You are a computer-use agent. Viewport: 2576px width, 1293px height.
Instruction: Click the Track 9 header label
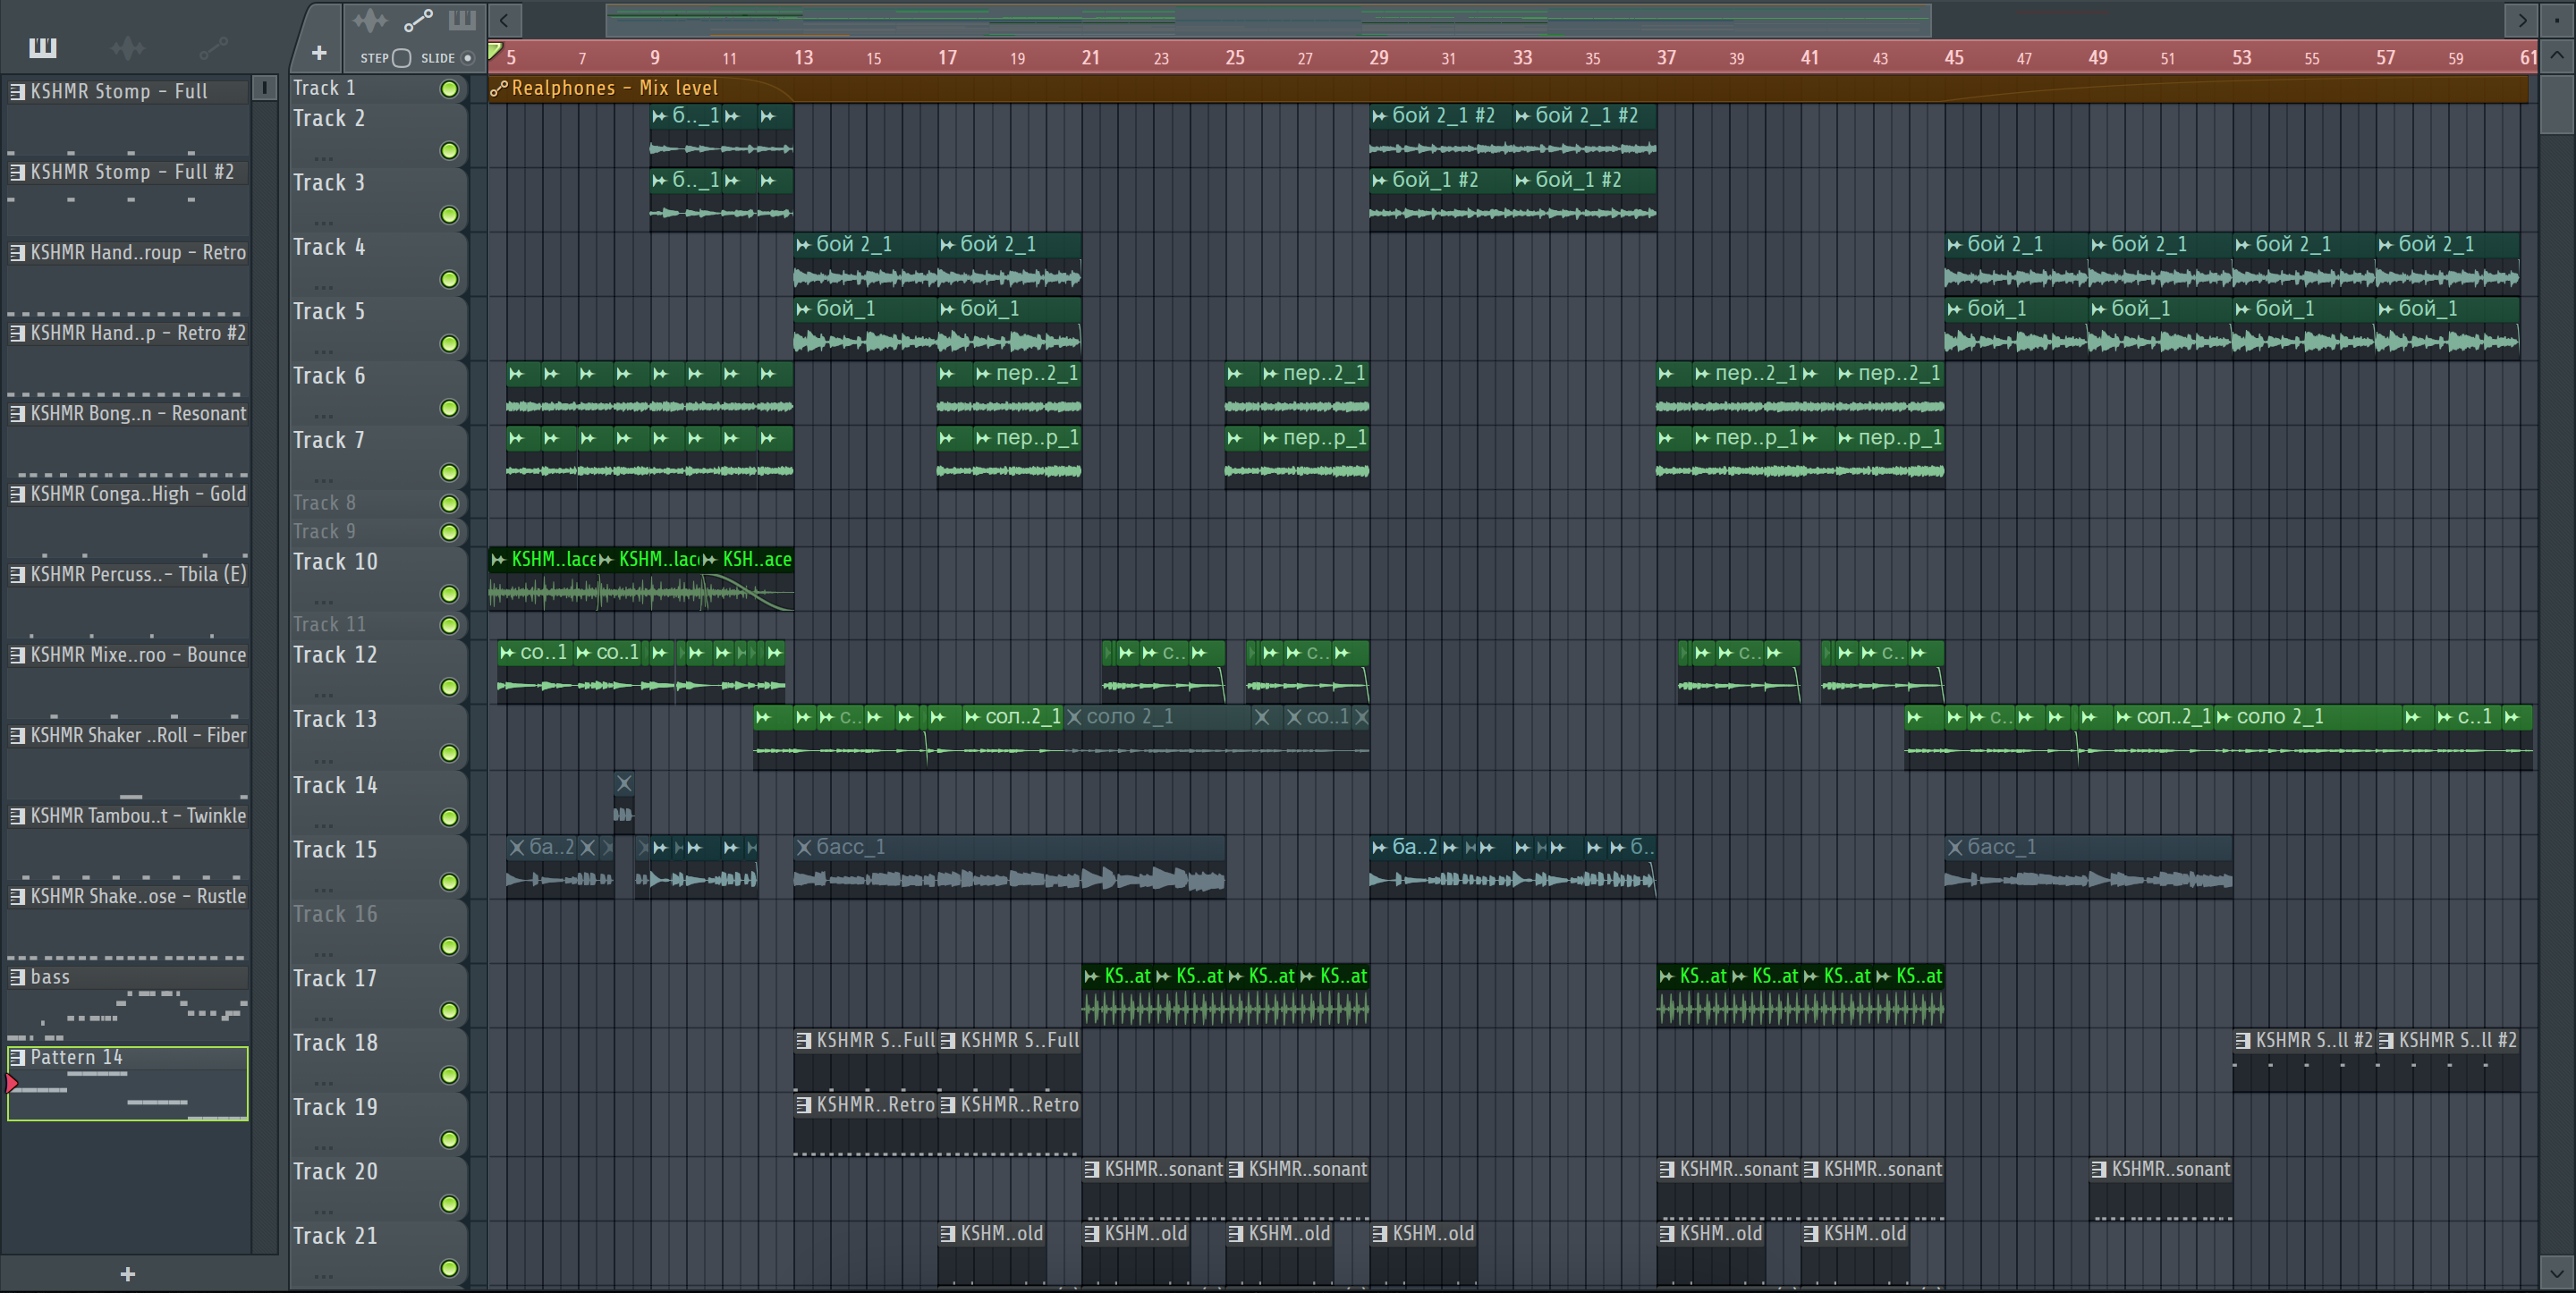pos(324,531)
